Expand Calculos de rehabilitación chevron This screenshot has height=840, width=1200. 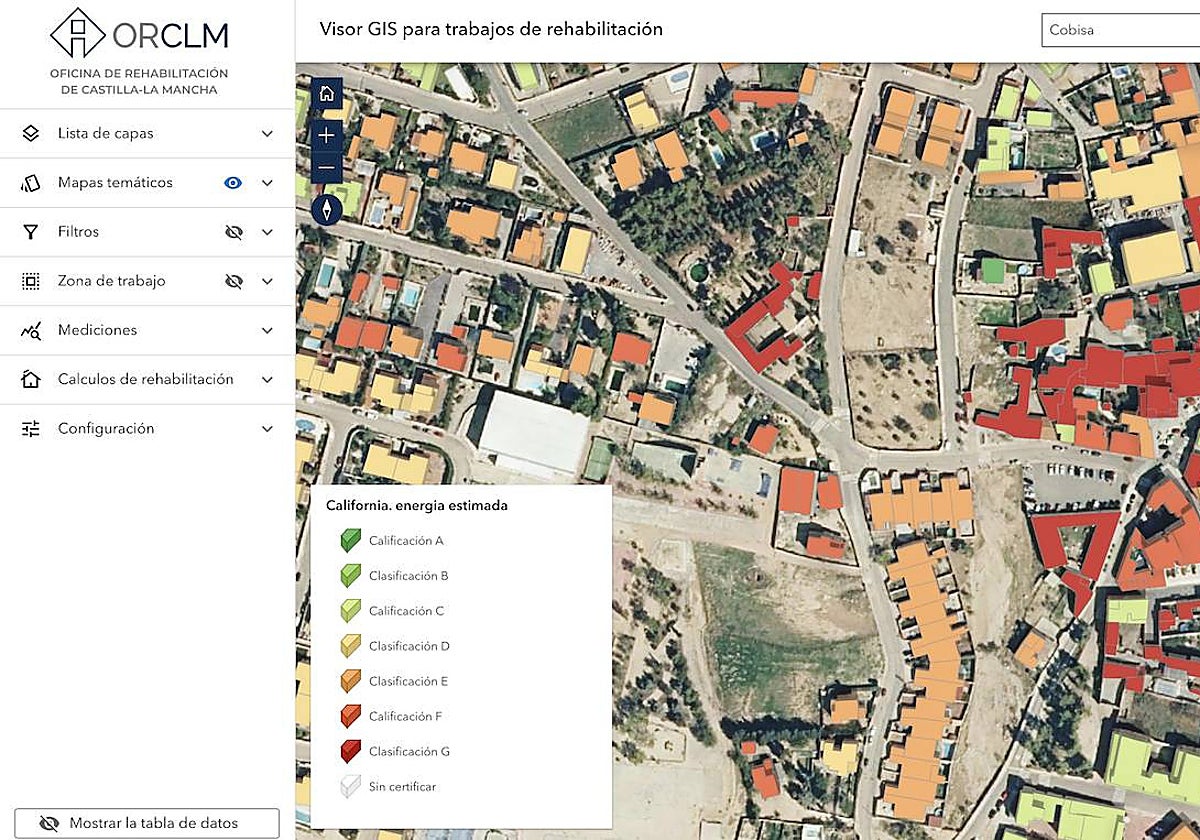(x=267, y=380)
